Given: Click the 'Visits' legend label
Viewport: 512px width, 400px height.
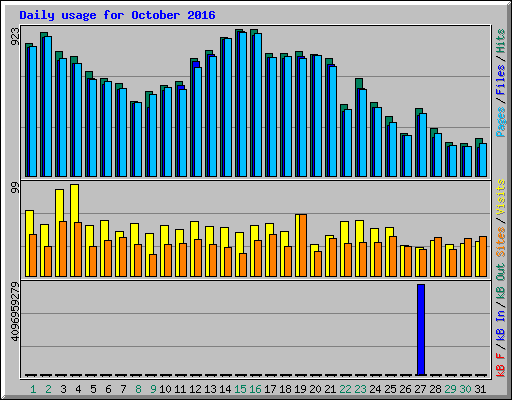Looking at the screenshot, I should [501, 197].
